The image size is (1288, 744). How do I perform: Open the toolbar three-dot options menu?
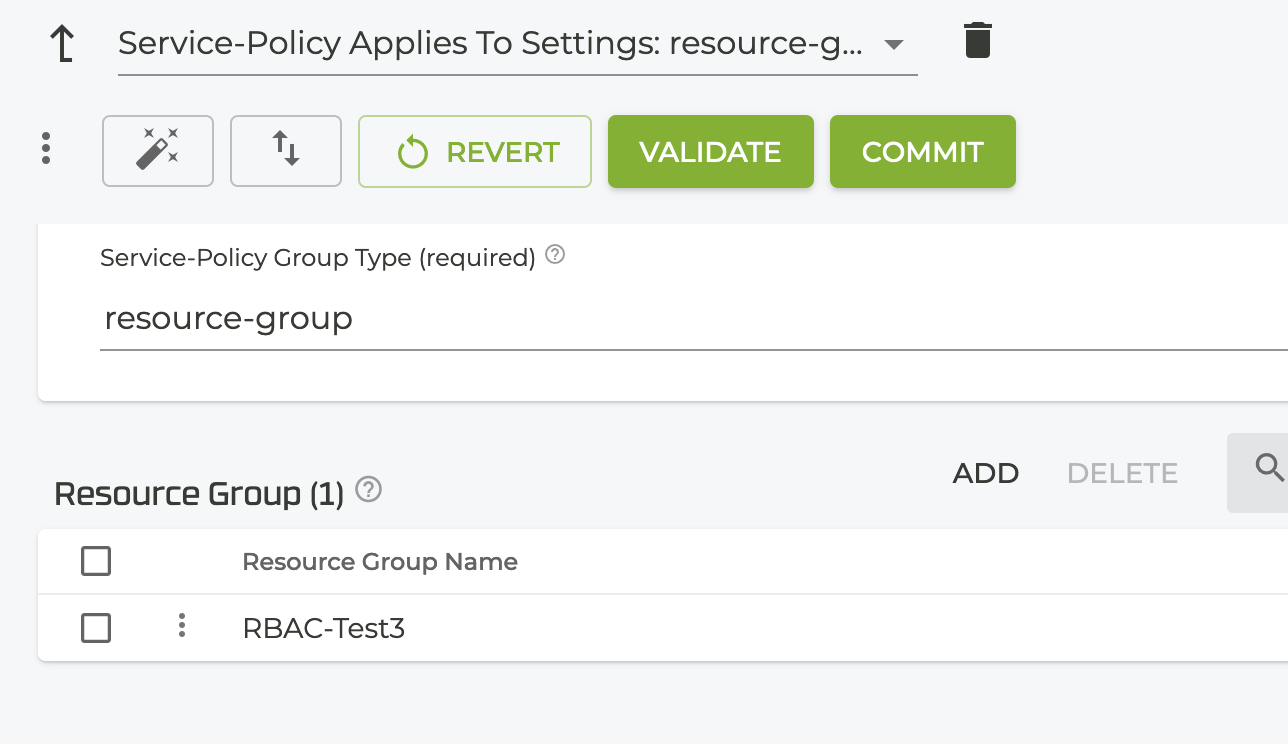point(46,148)
